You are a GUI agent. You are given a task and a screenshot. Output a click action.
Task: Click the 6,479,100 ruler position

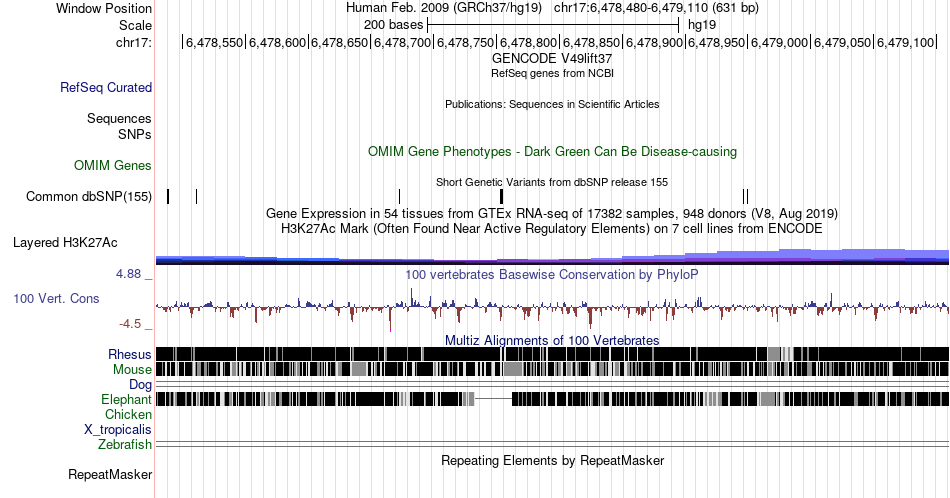905,42
